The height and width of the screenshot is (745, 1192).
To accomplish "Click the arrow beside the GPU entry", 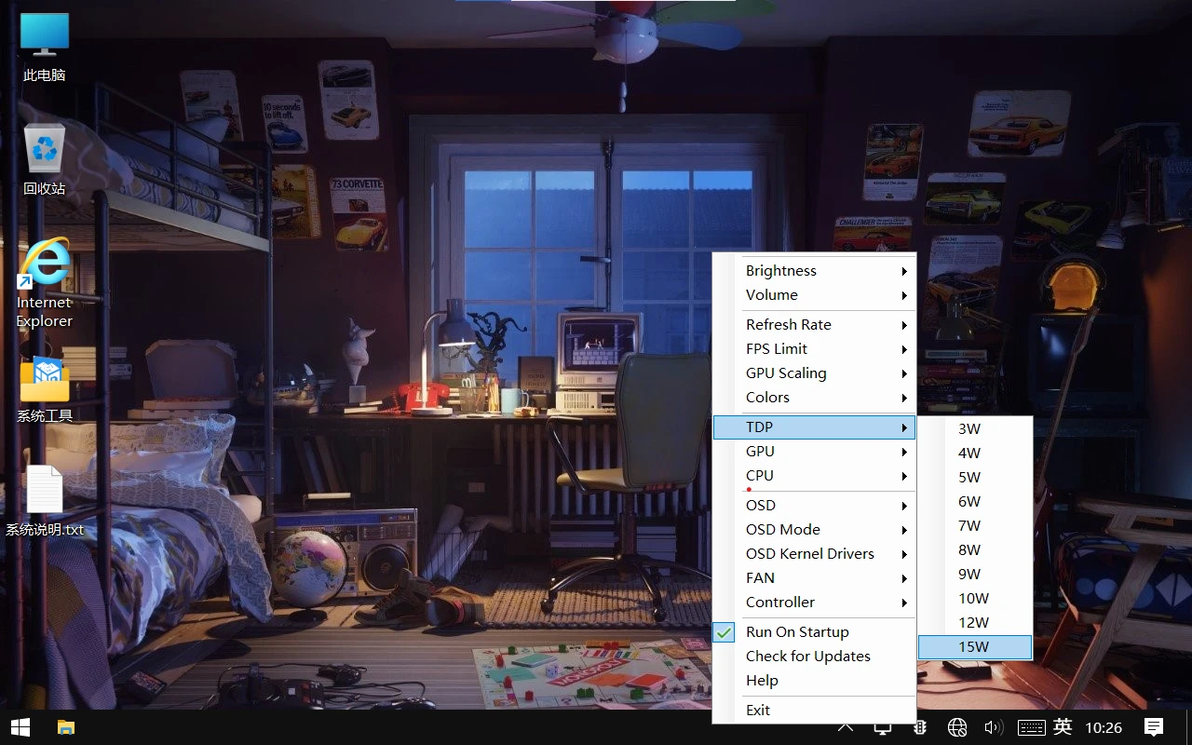I will [x=905, y=452].
